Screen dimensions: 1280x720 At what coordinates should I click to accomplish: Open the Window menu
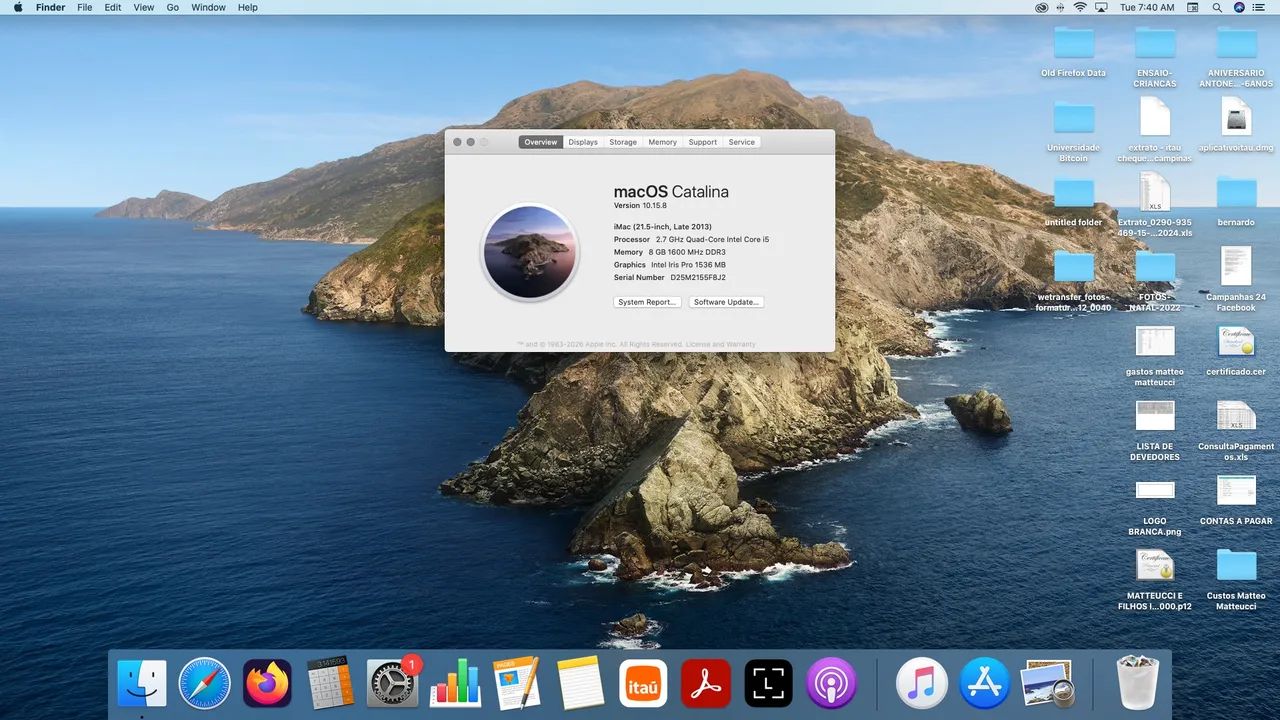coord(208,7)
